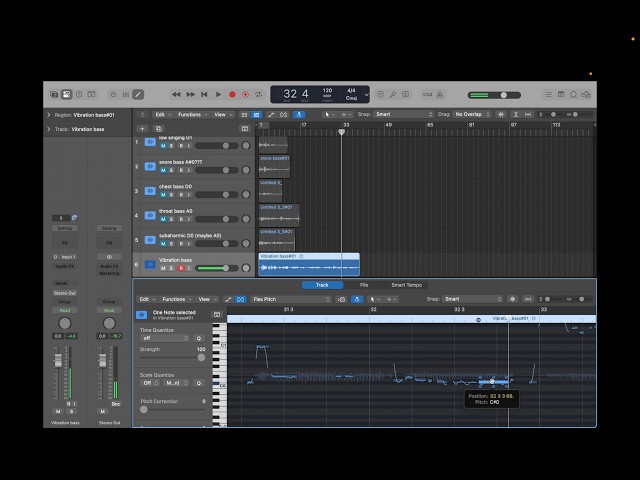Viewport: 640px width, 480px height.
Task: Toggle the editor's Show Flex button
Action: [240, 299]
